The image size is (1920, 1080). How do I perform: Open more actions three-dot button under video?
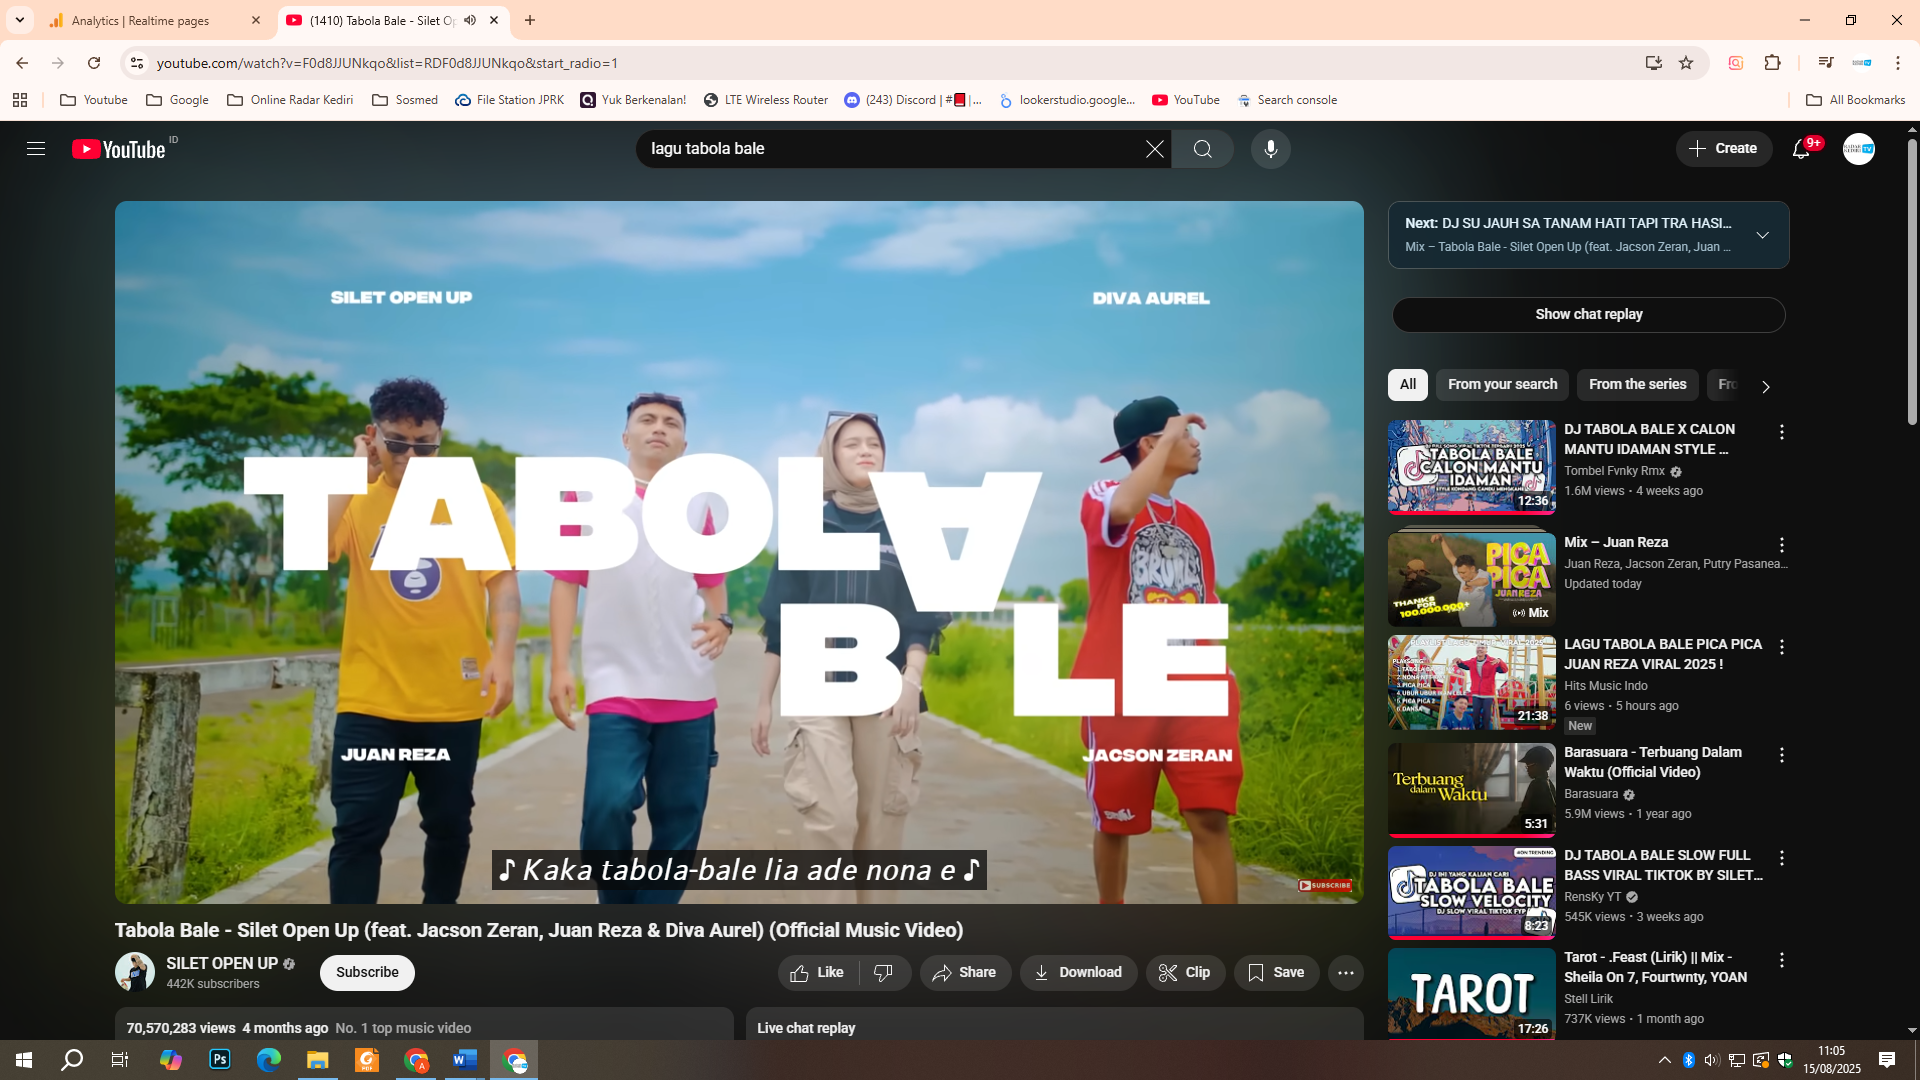[x=1345, y=973]
